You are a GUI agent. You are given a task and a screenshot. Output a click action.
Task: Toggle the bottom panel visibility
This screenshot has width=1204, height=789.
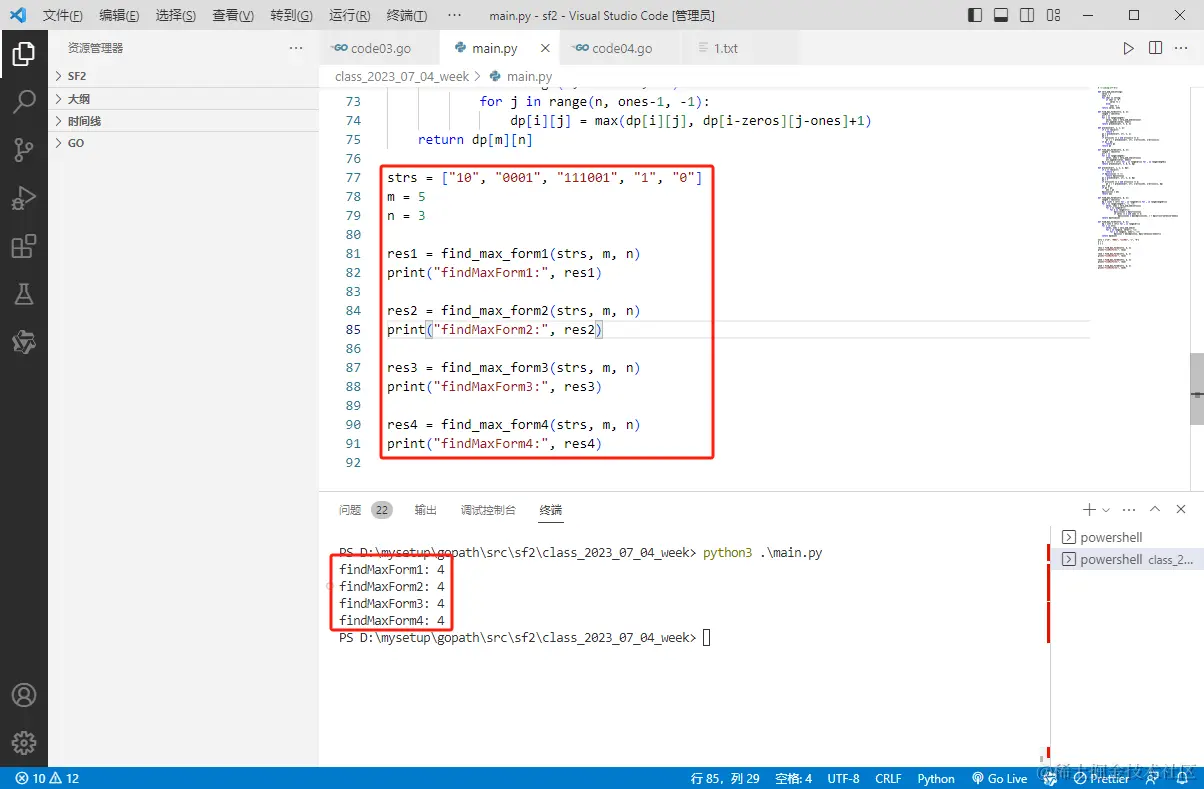(x=1001, y=15)
